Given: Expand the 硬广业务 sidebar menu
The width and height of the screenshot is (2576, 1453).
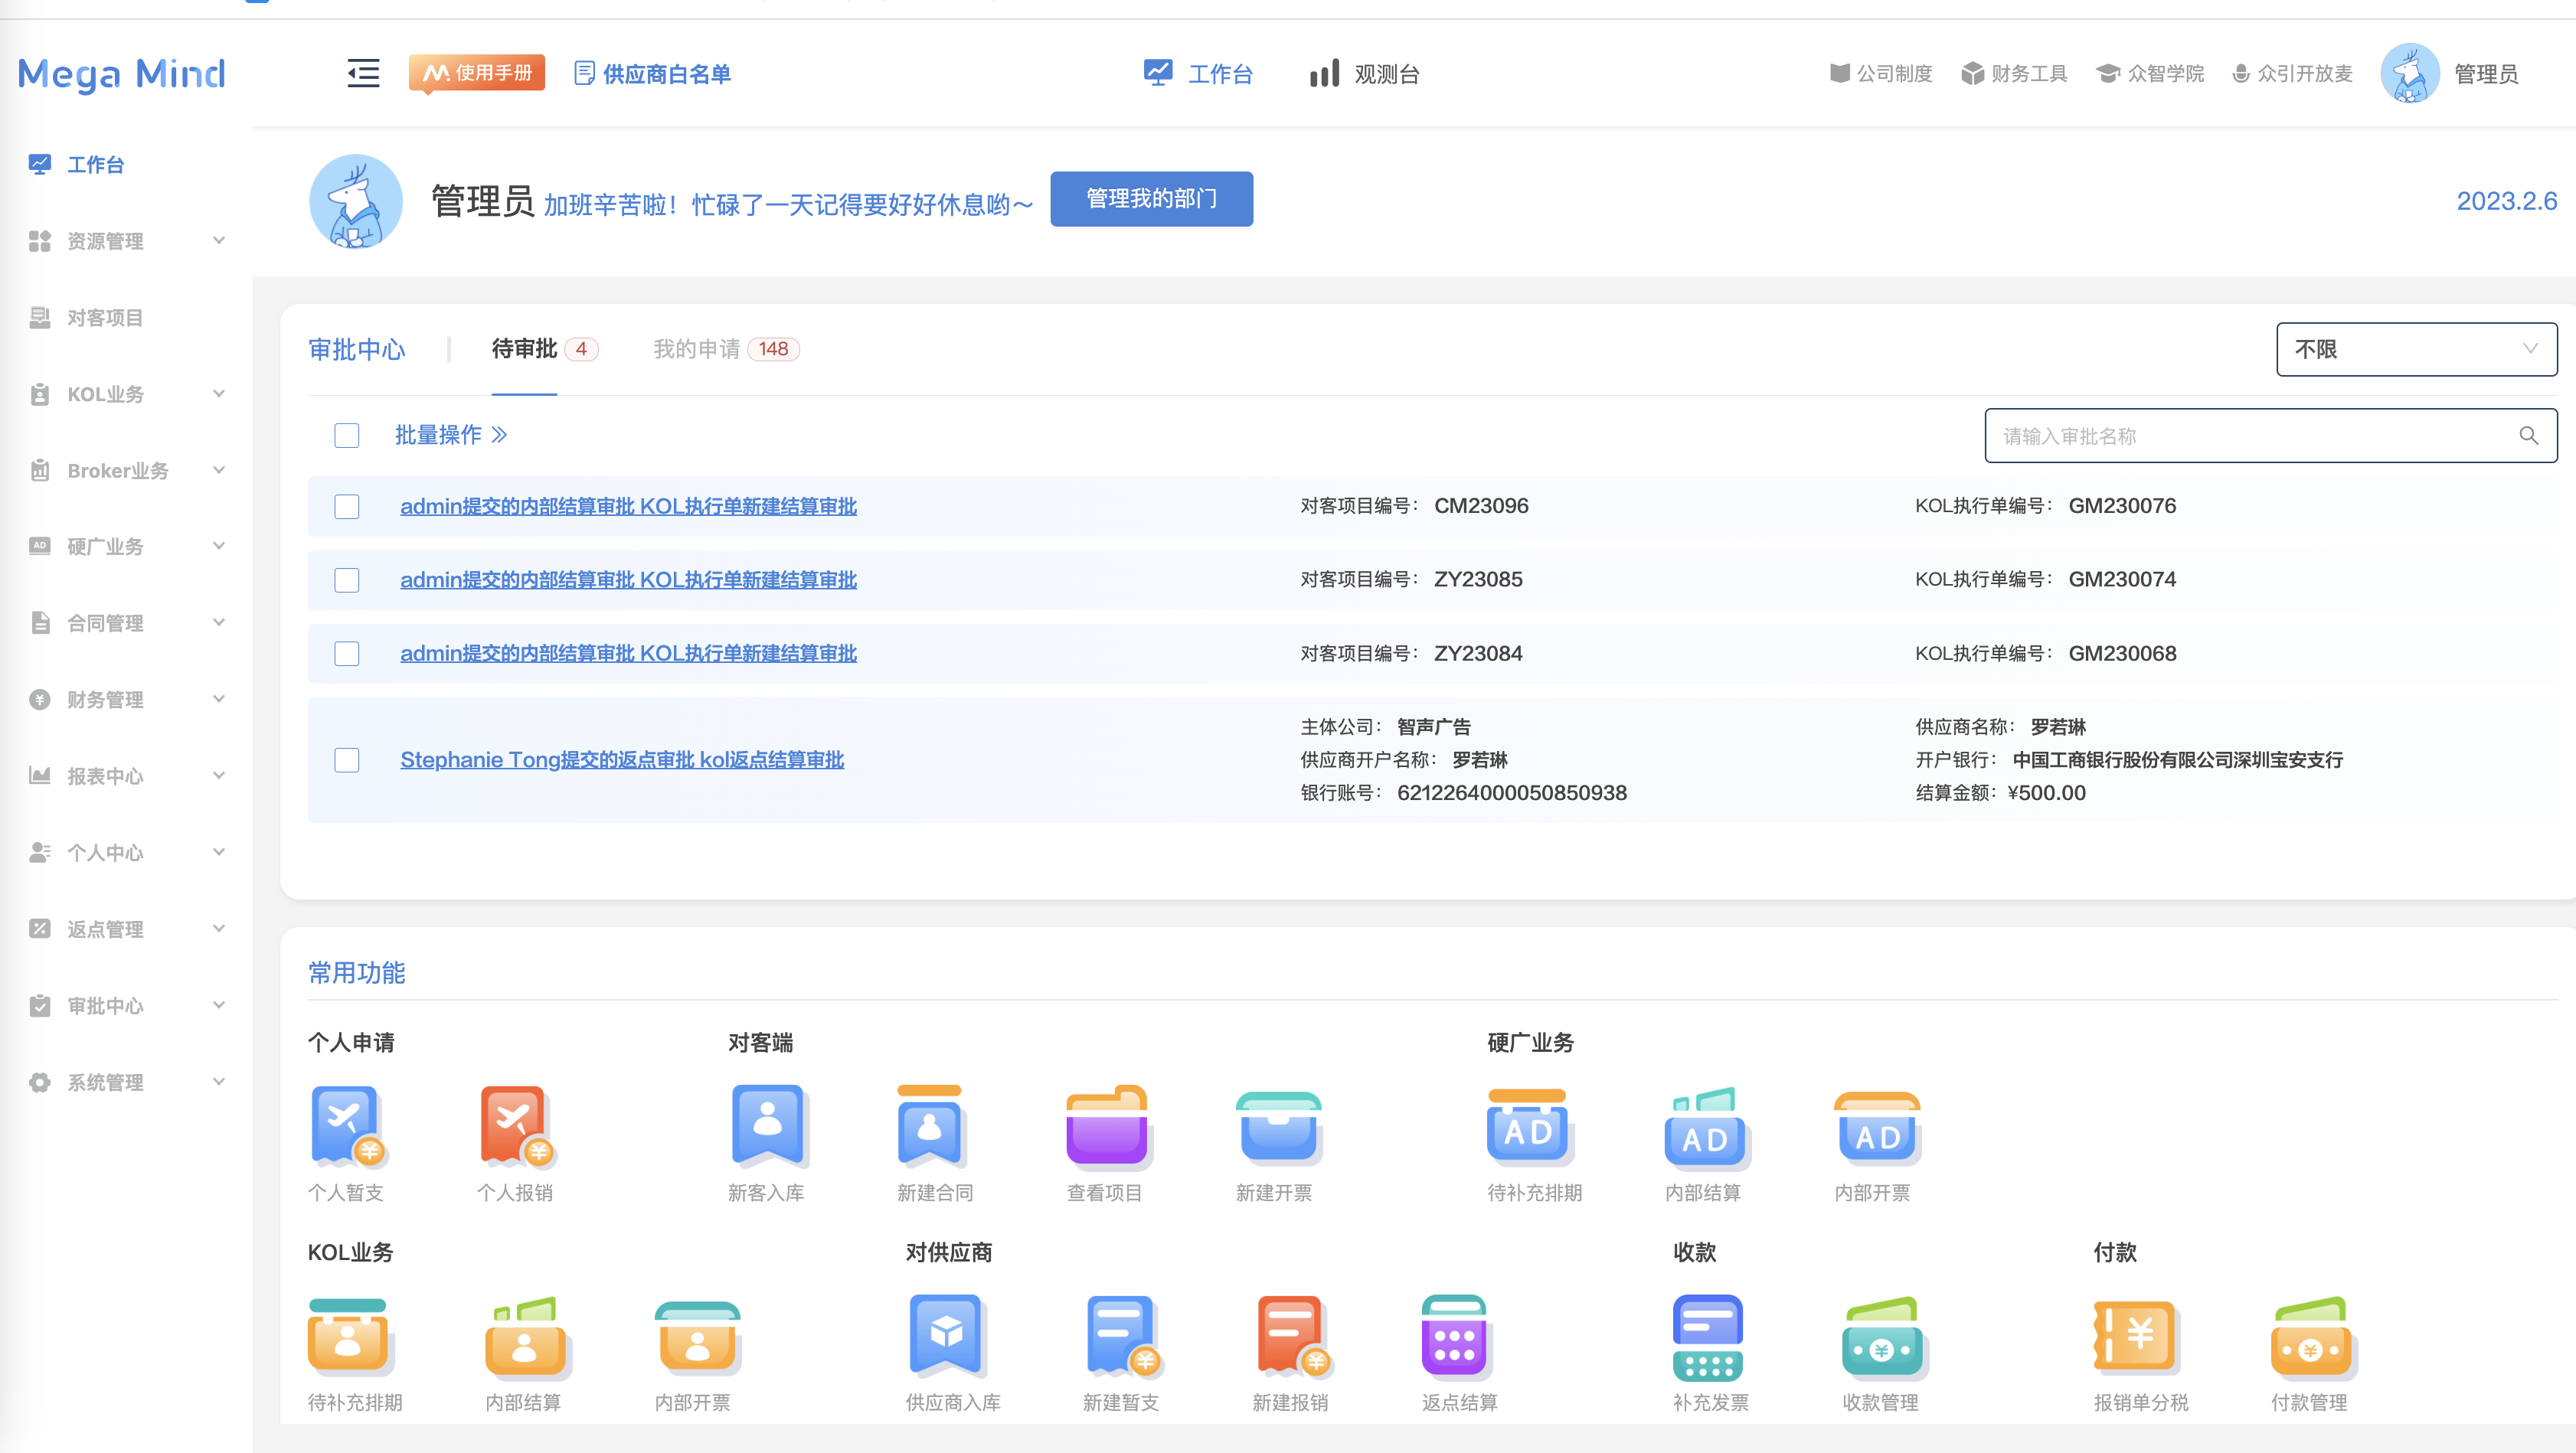Looking at the screenshot, I should click(127, 546).
